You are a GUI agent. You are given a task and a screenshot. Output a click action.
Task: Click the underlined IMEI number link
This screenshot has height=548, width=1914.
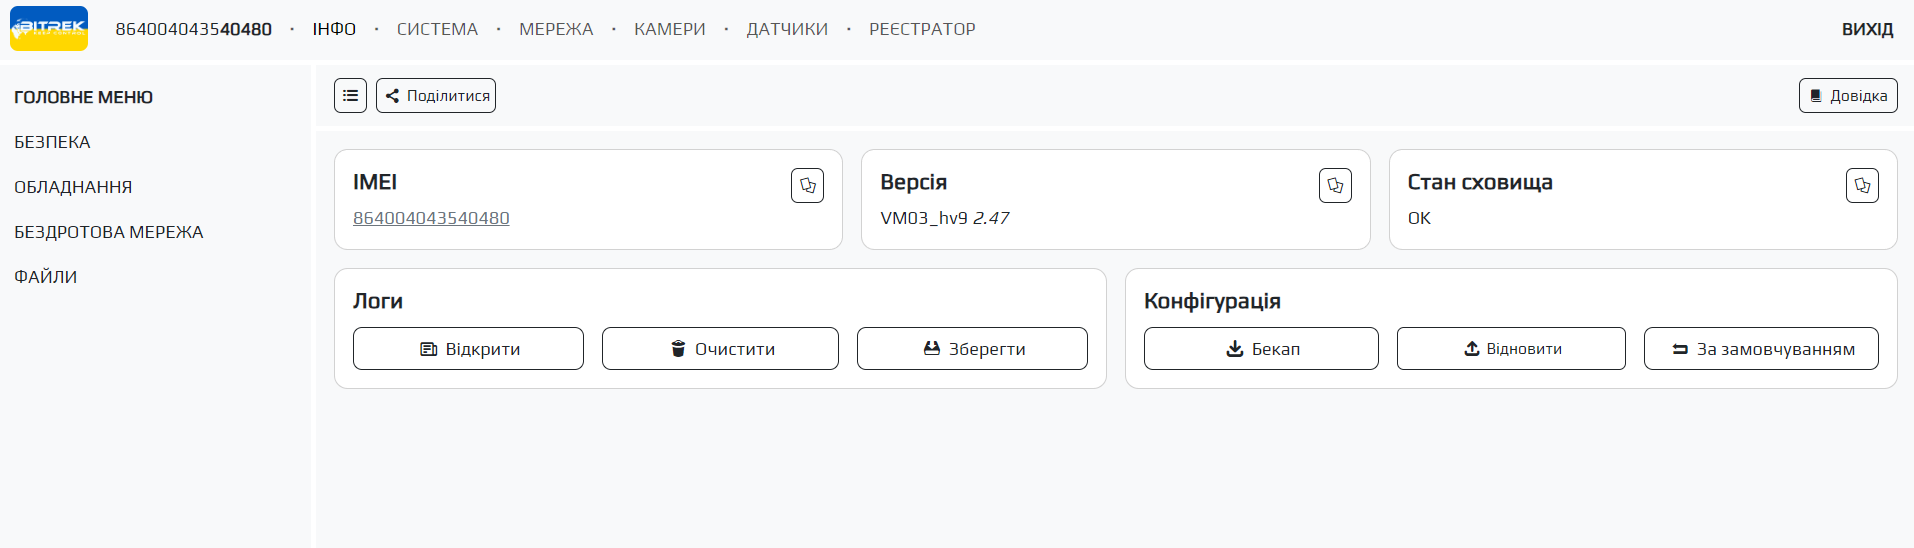431,218
